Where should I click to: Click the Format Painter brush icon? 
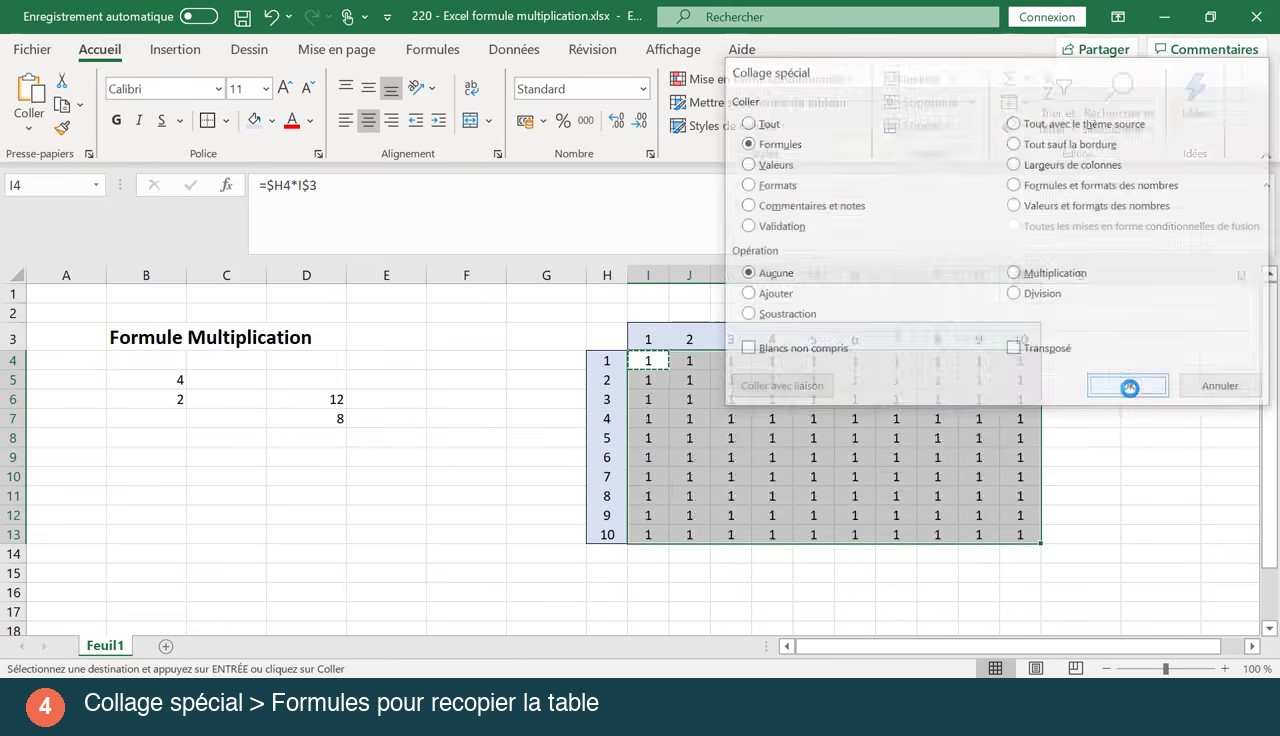[62, 128]
